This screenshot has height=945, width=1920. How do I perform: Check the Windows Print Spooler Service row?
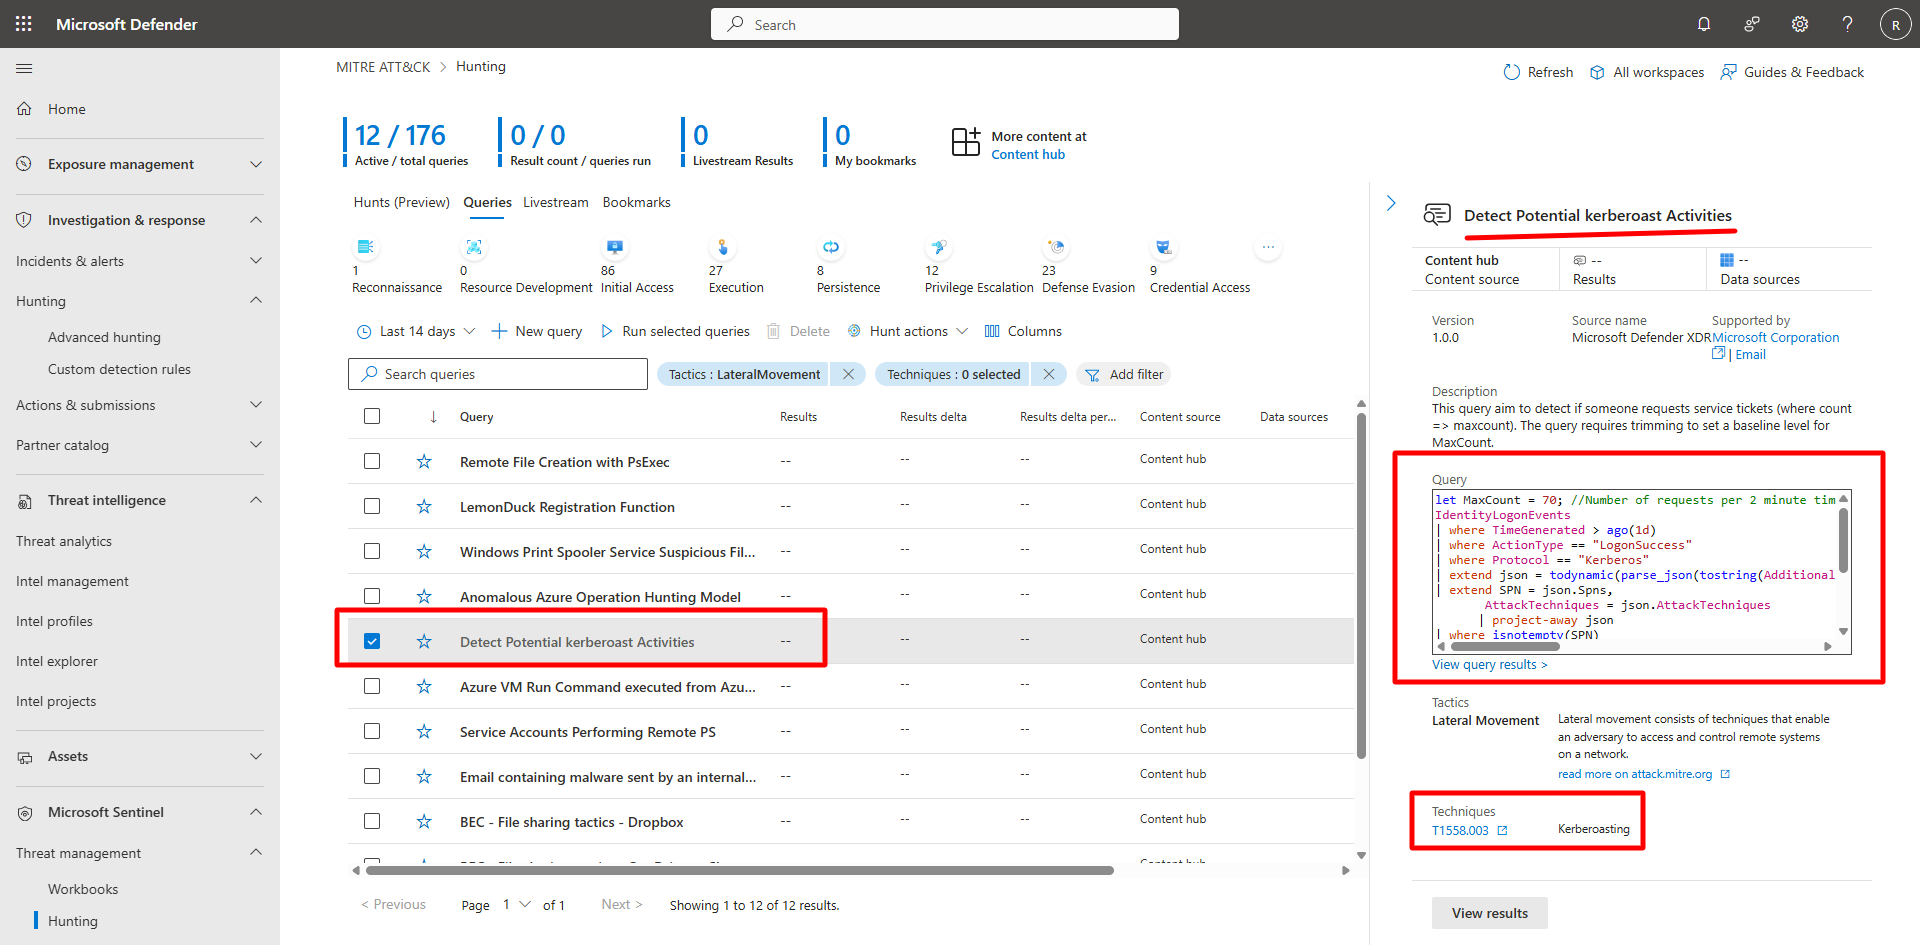(372, 551)
